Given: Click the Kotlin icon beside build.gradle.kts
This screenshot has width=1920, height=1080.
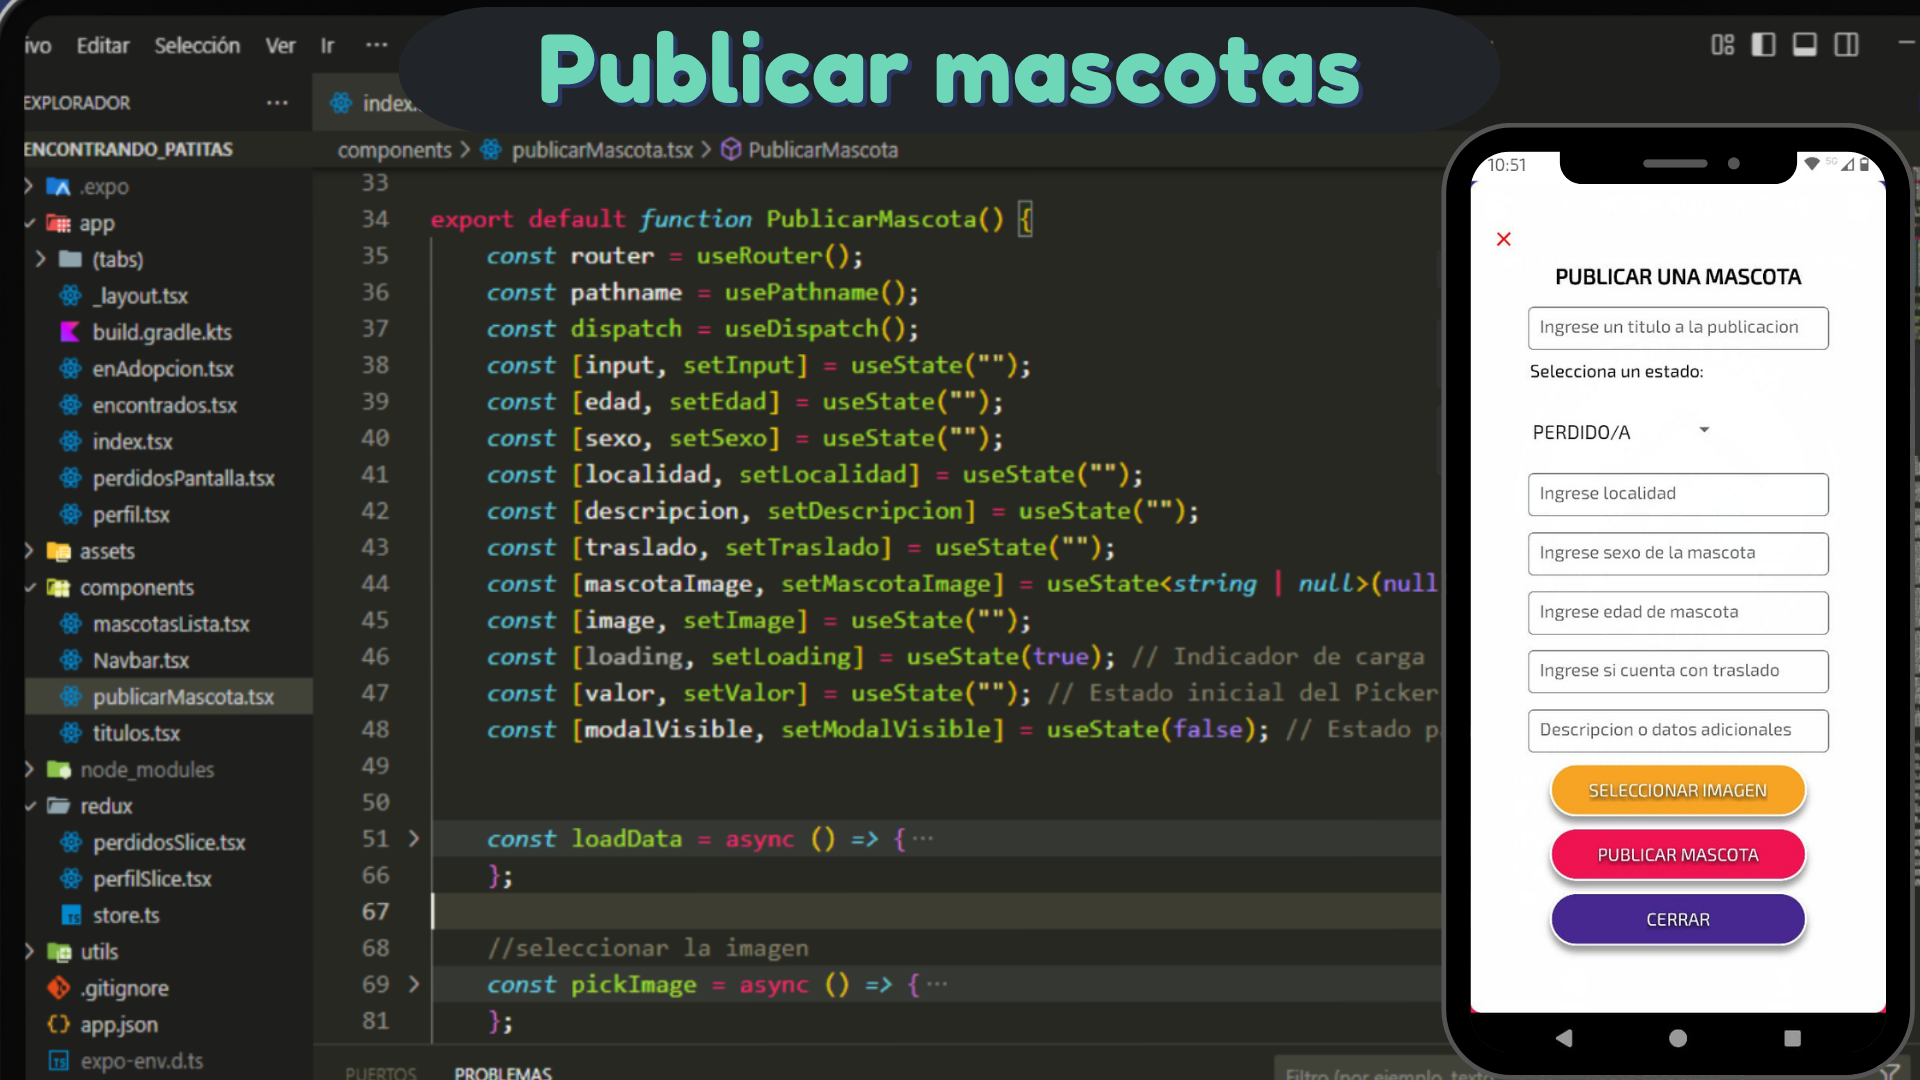Looking at the screenshot, I should [x=69, y=332].
